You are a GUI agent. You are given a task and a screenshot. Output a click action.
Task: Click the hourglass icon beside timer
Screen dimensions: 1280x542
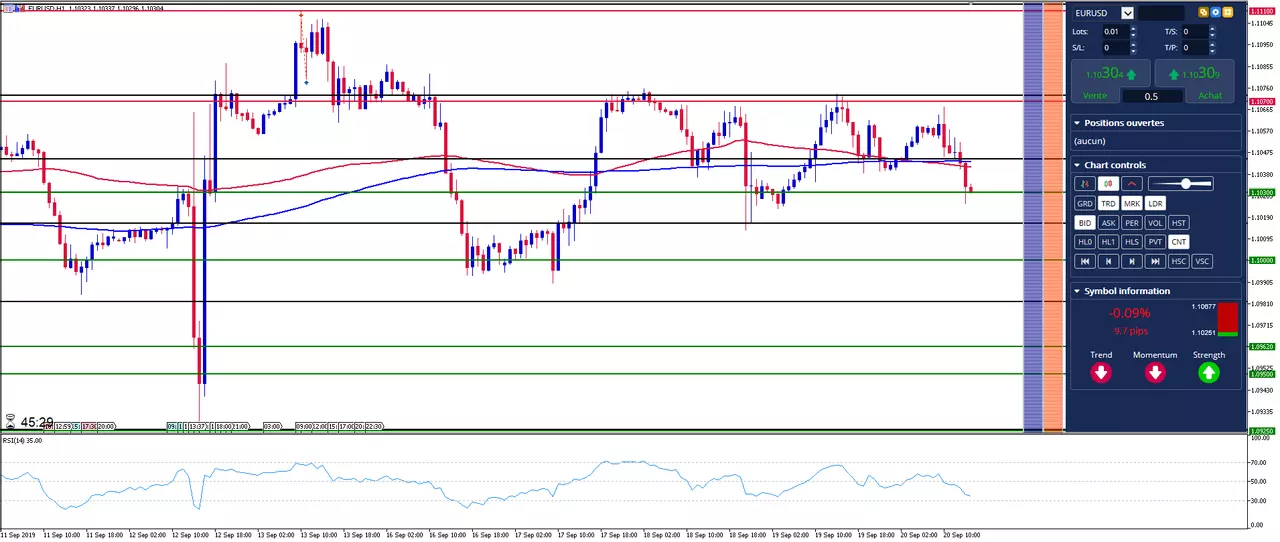pos(10,422)
